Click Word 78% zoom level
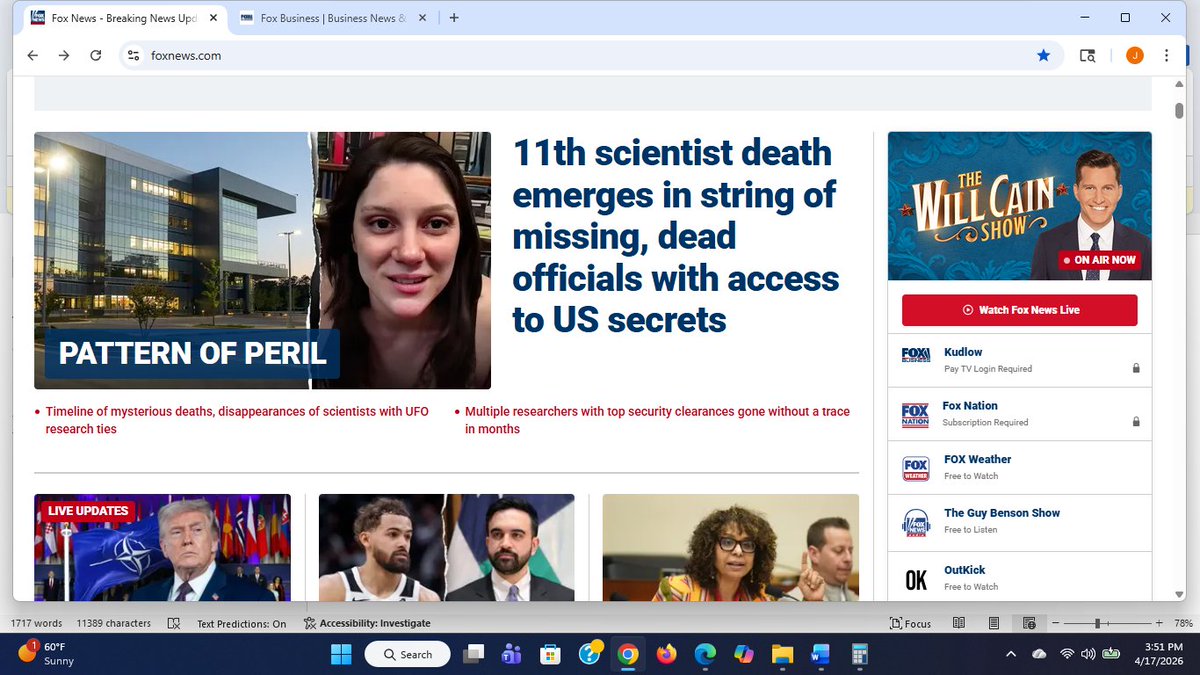 1183,623
